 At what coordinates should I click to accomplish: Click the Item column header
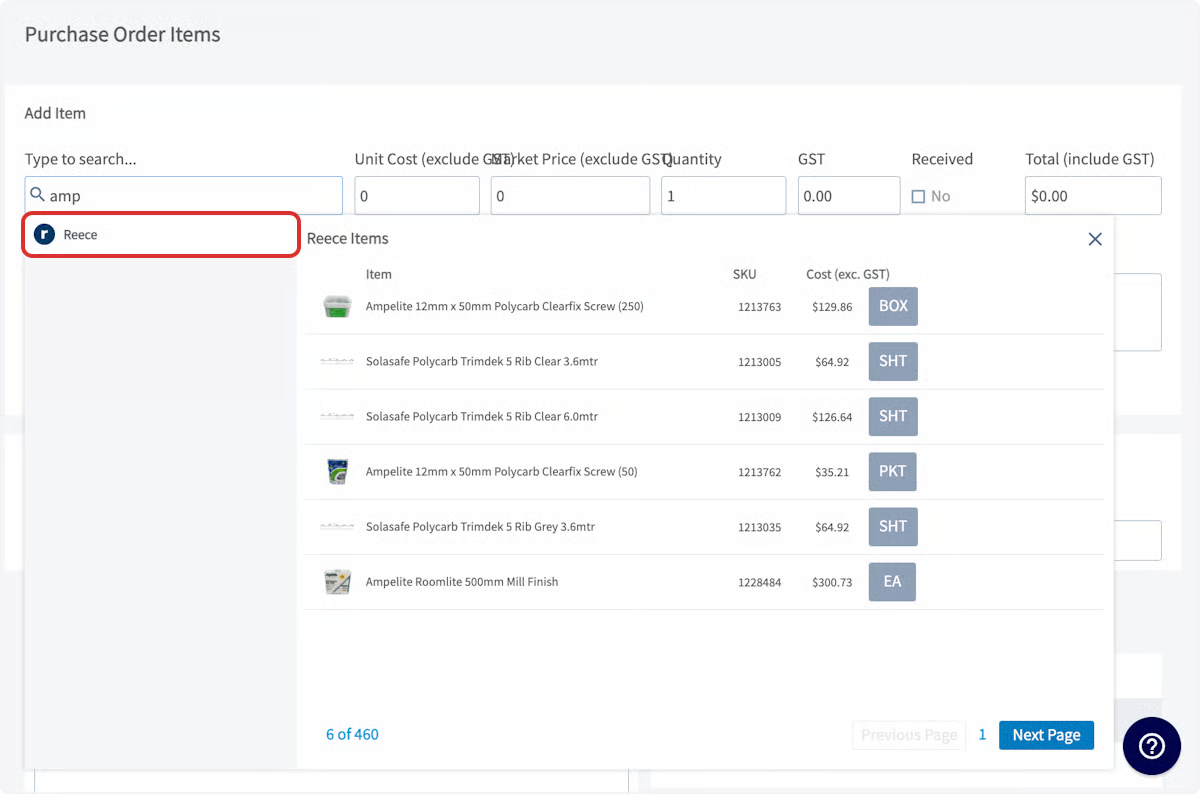(x=379, y=274)
